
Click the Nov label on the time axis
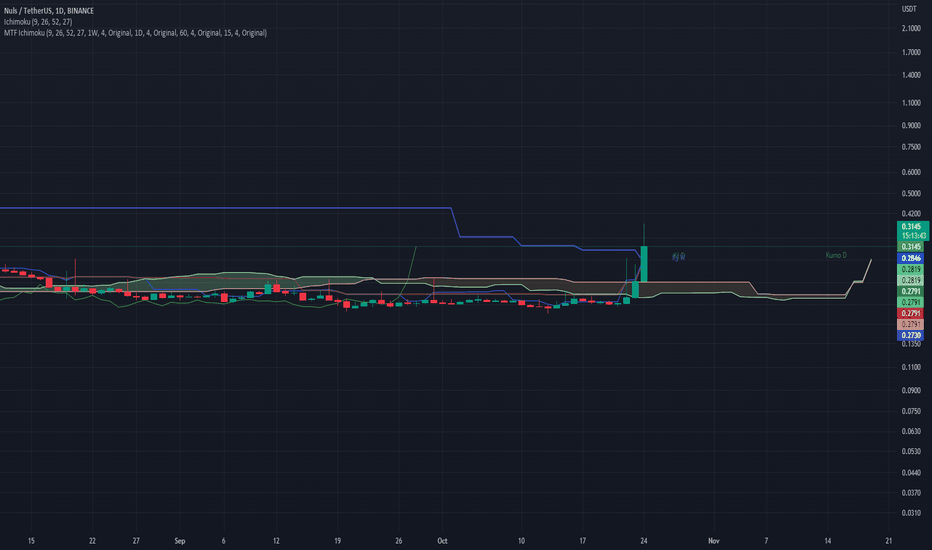pos(713,541)
